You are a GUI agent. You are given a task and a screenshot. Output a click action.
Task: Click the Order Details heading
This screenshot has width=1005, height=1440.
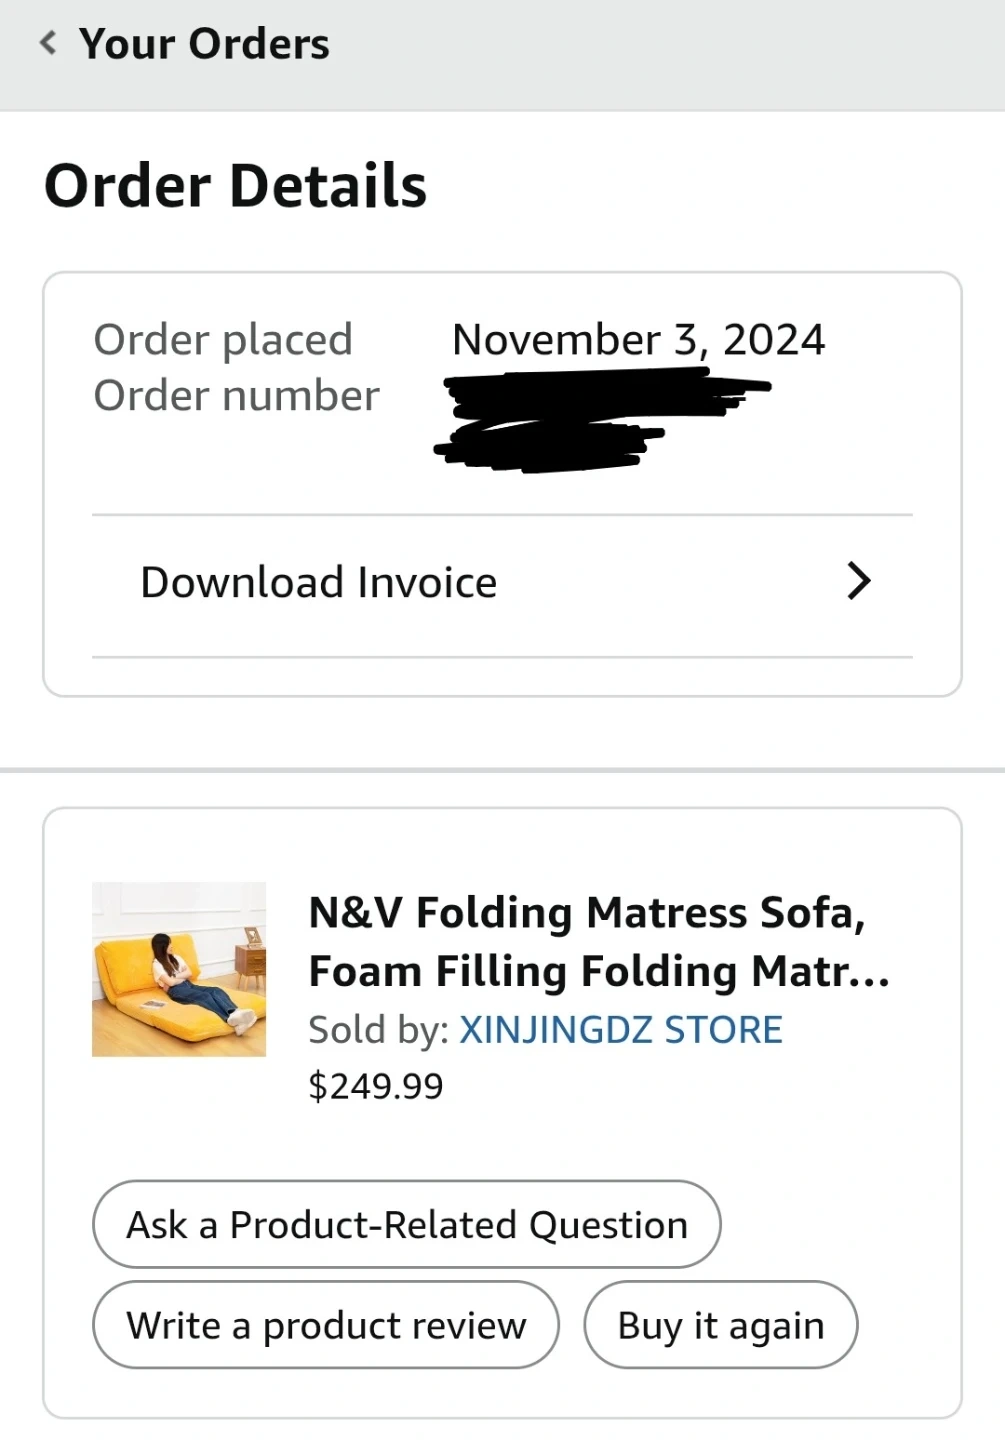pos(236,186)
